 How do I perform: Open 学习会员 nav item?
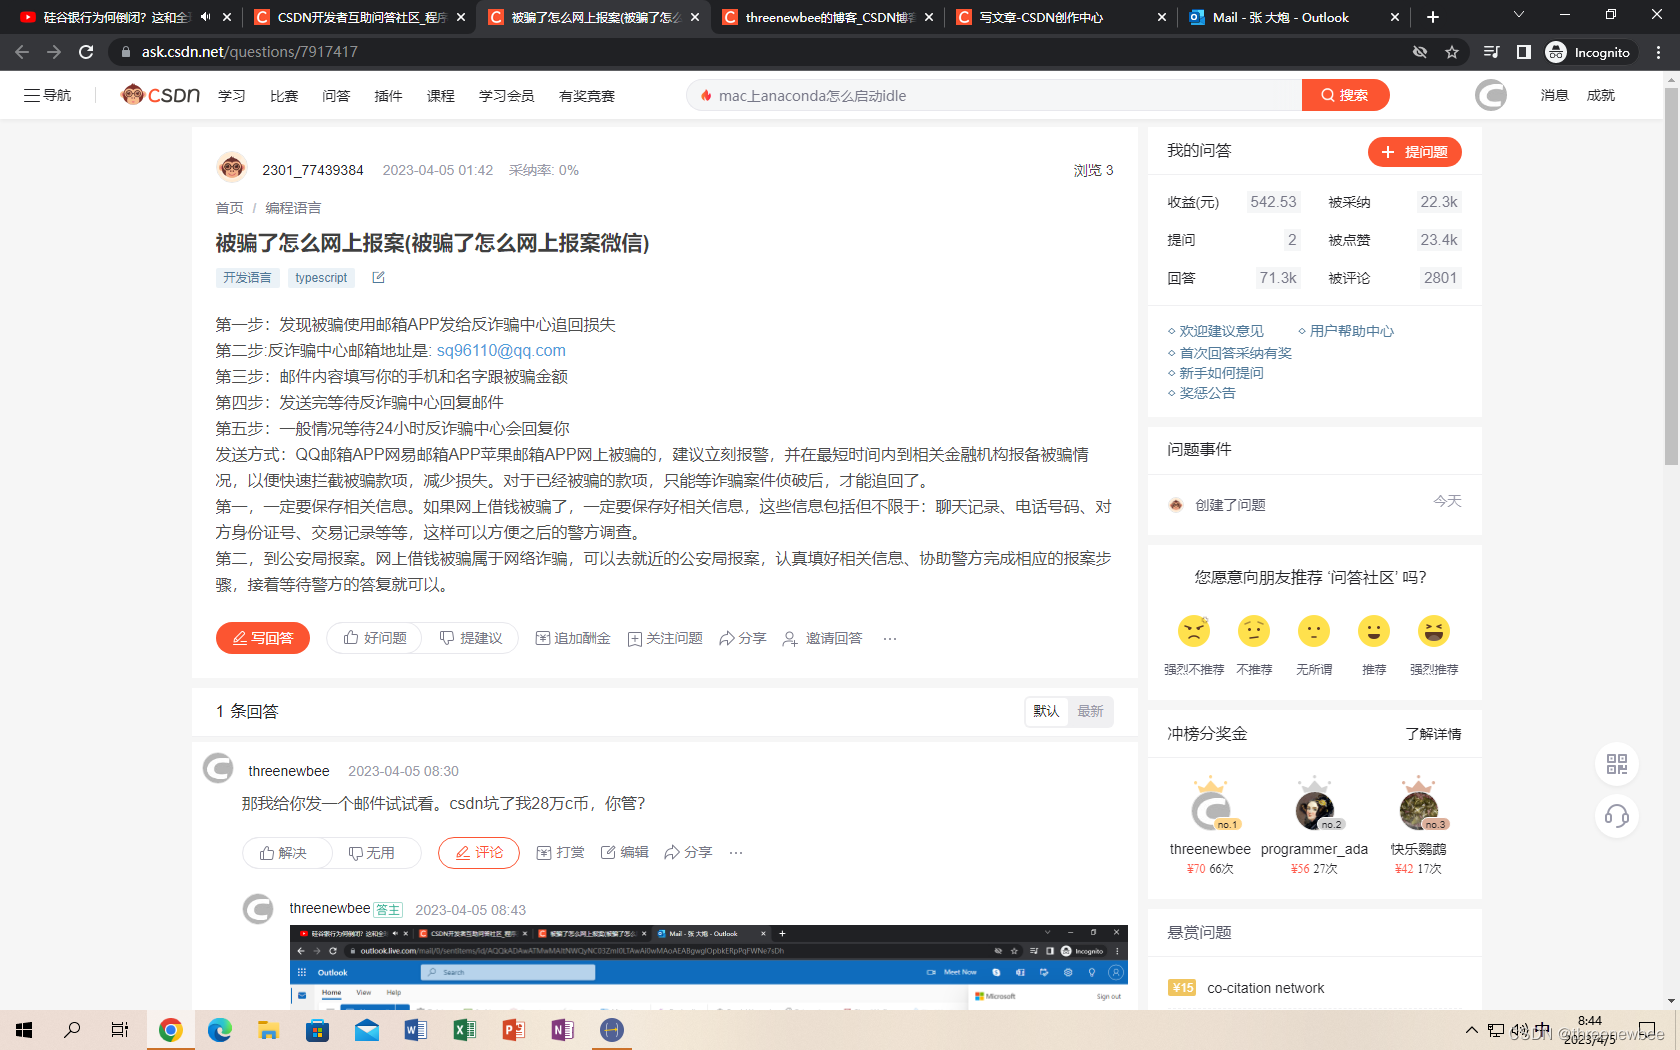point(506,96)
